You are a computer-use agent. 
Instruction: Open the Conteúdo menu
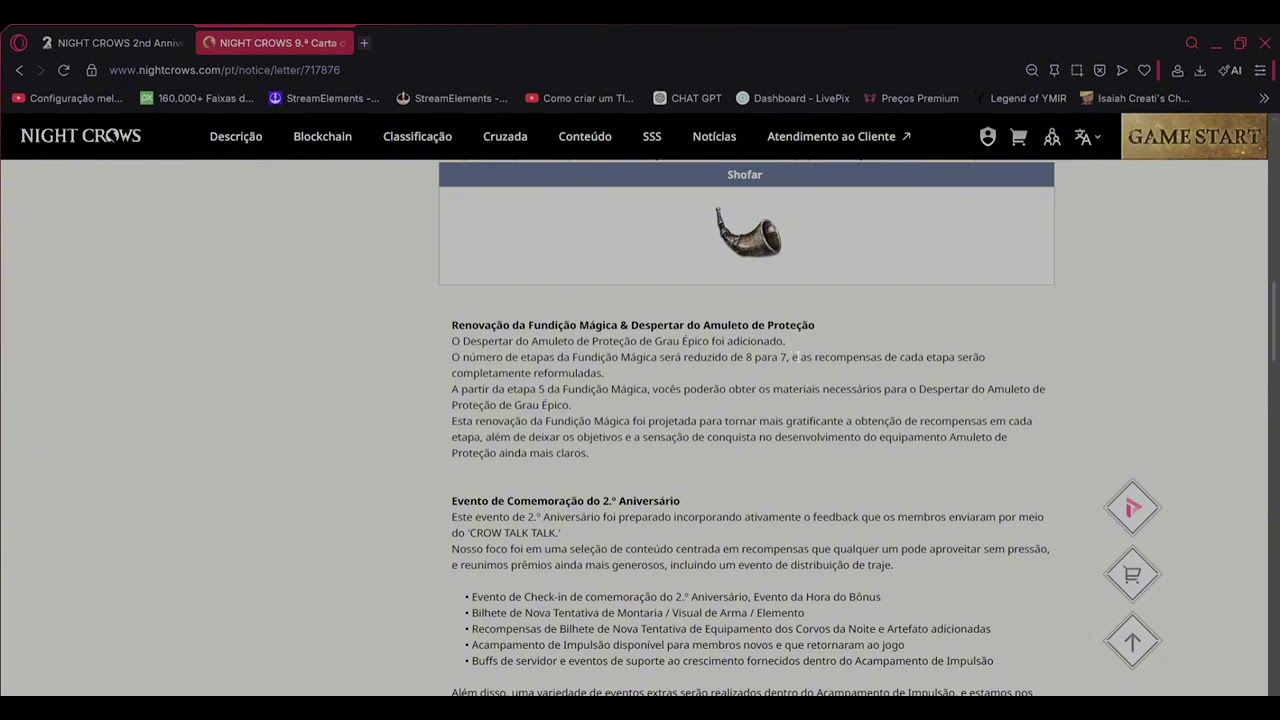585,137
